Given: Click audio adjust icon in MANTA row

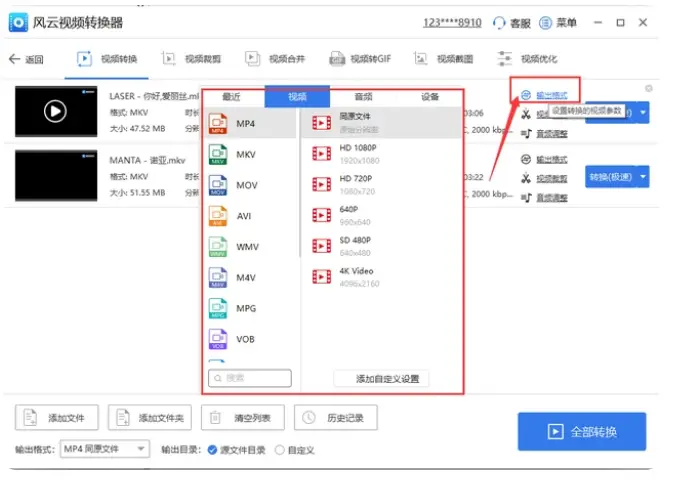Looking at the screenshot, I should click(x=526, y=198).
